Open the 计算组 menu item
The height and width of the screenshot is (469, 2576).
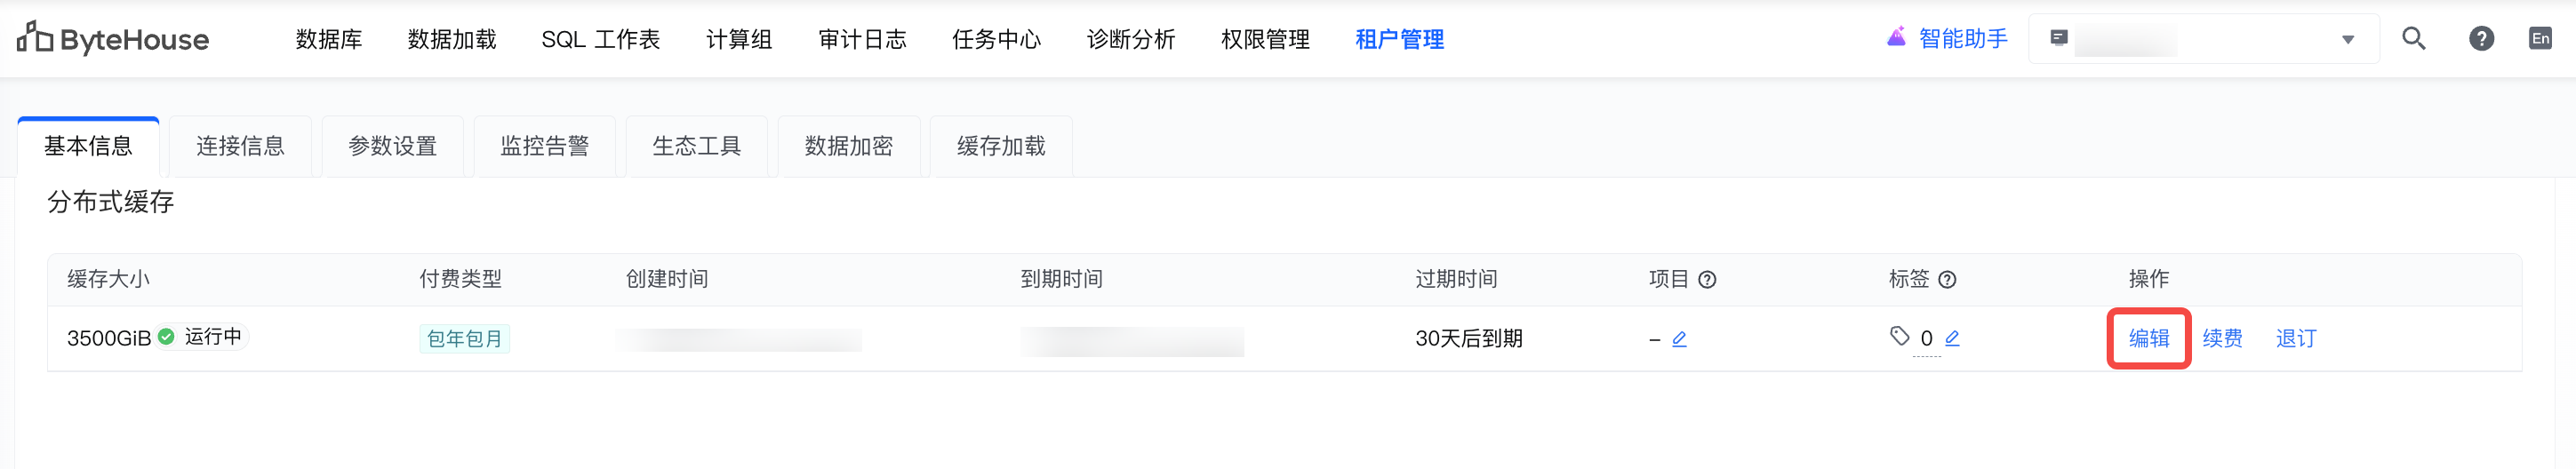click(739, 39)
